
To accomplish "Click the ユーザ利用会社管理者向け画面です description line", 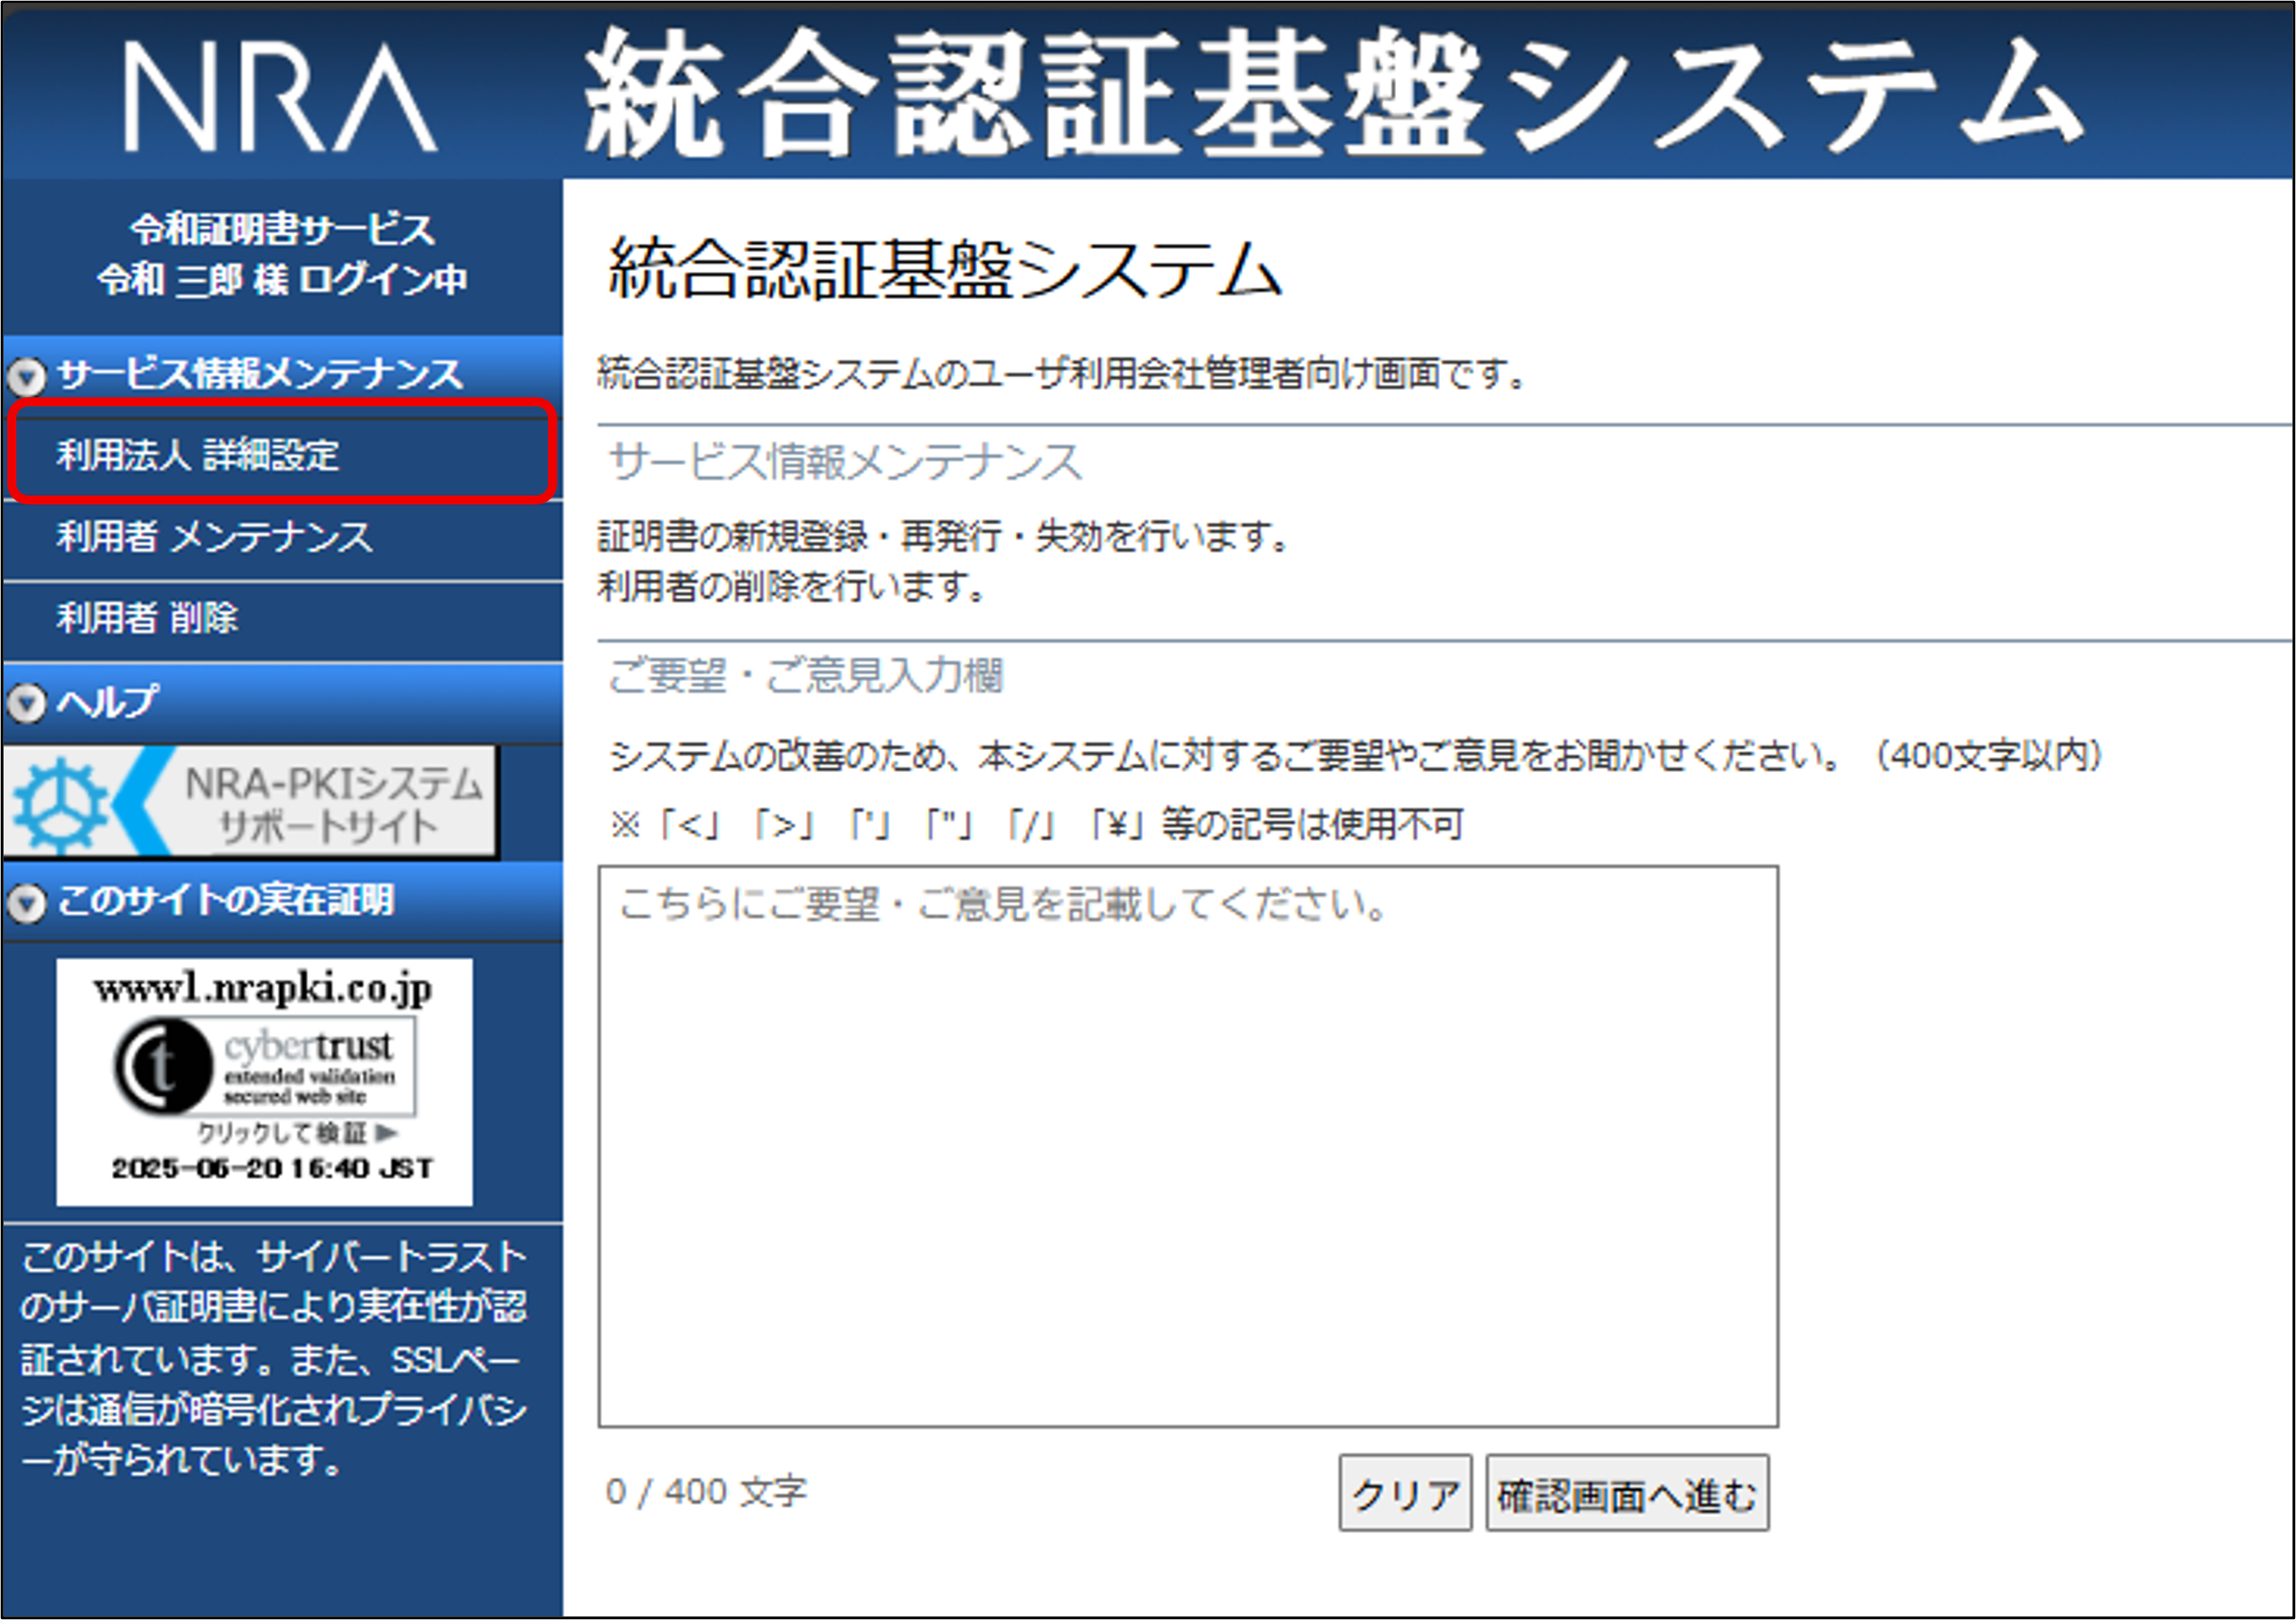I will [x=1063, y=373].
